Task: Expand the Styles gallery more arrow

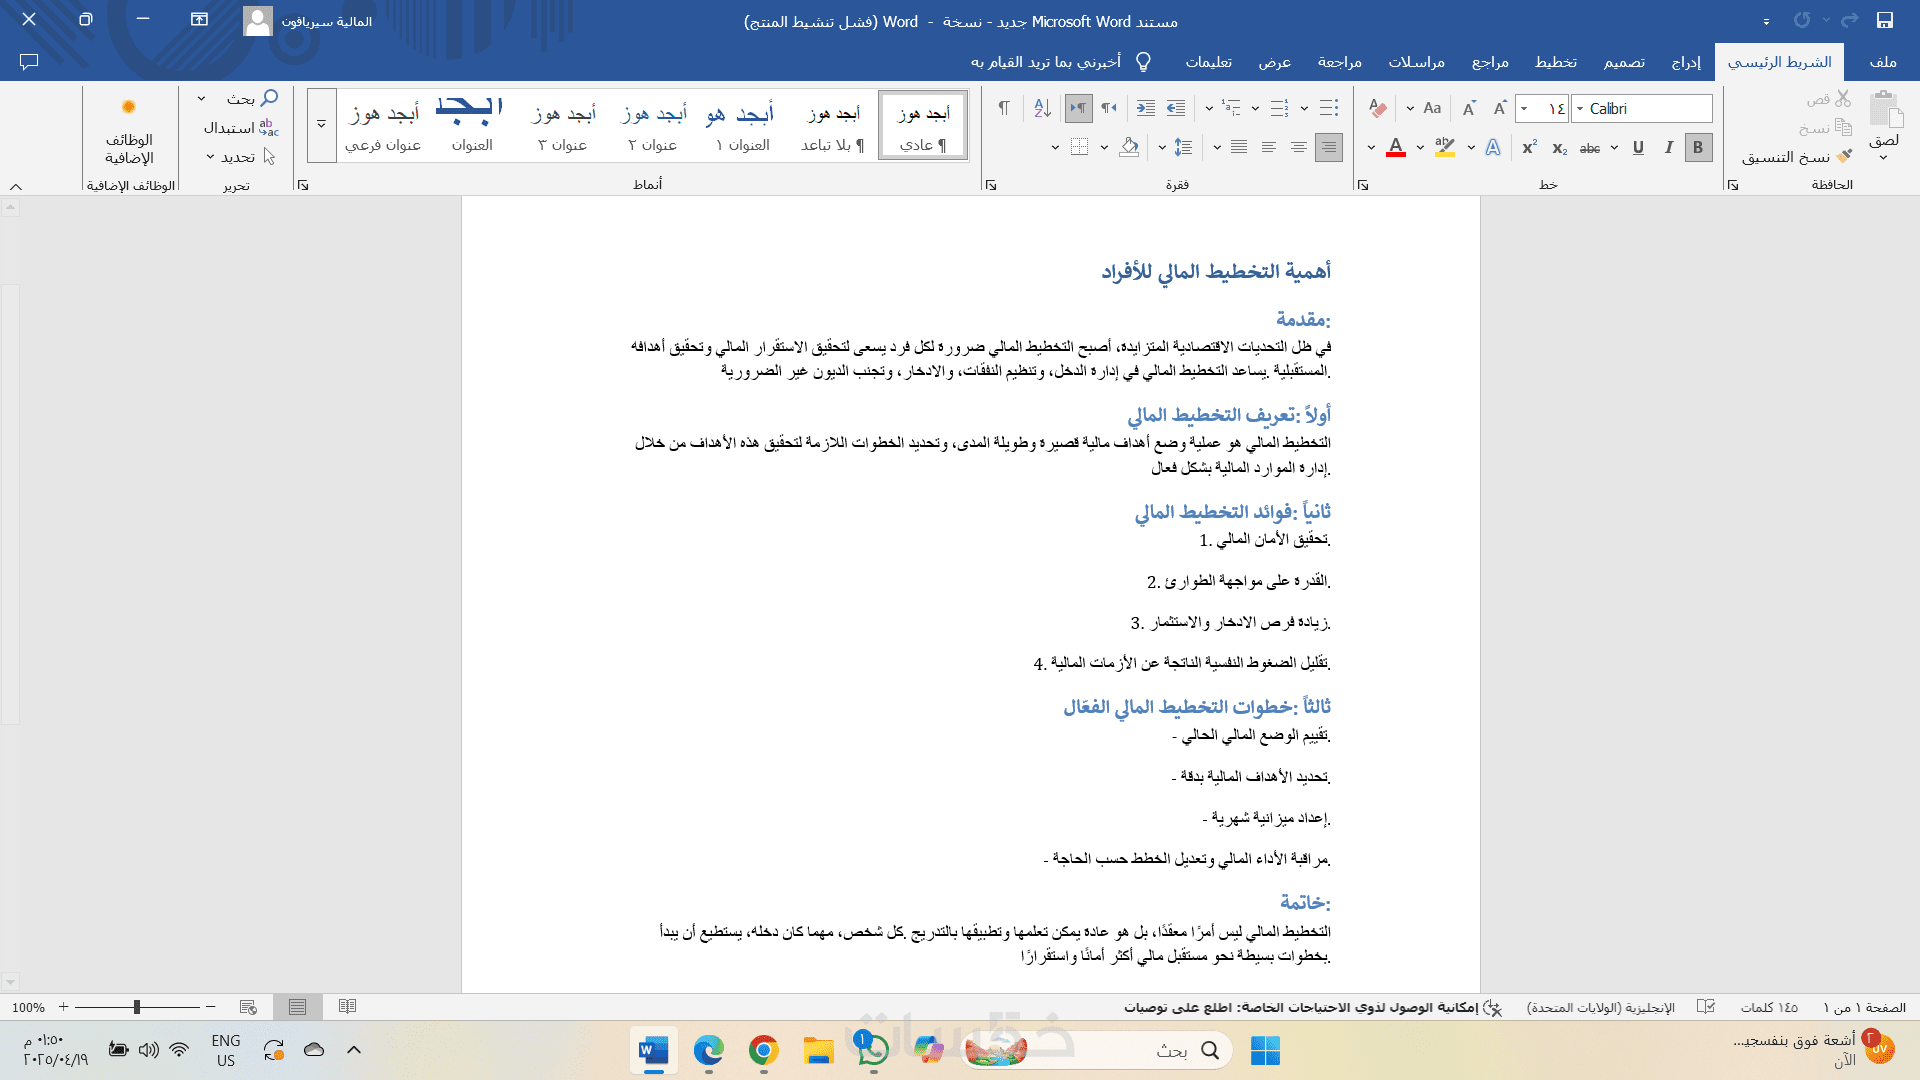Action: point(321,125)
